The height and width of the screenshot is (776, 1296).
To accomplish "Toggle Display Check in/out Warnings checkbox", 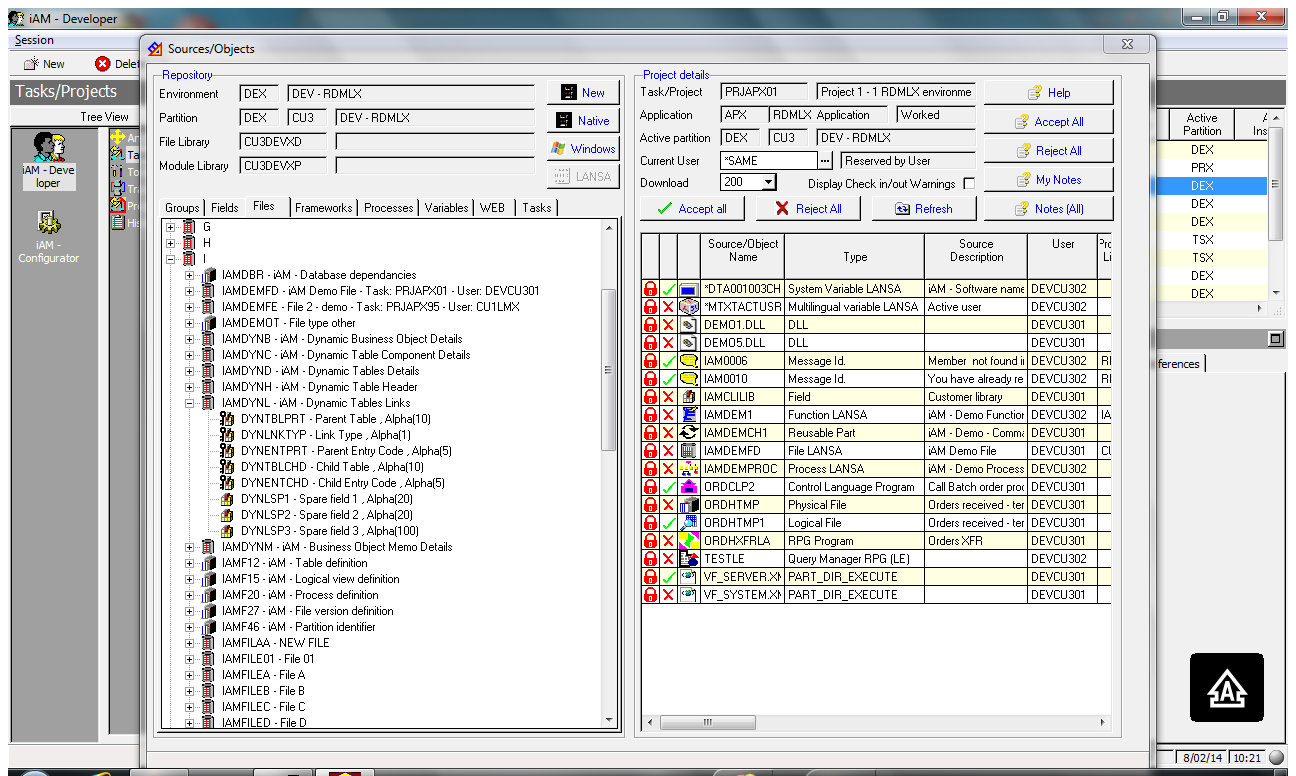I will coord(968,184).
